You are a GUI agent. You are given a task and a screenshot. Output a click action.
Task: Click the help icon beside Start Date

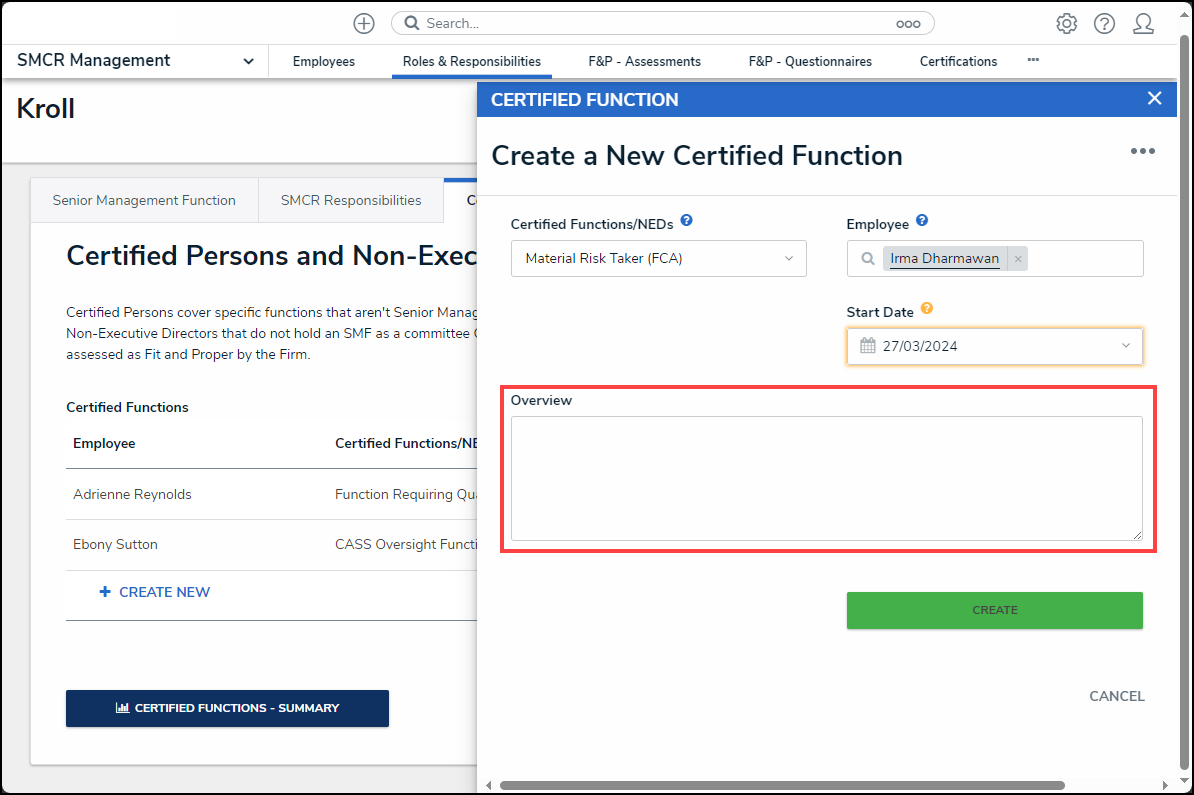click(x=927, y=309)
